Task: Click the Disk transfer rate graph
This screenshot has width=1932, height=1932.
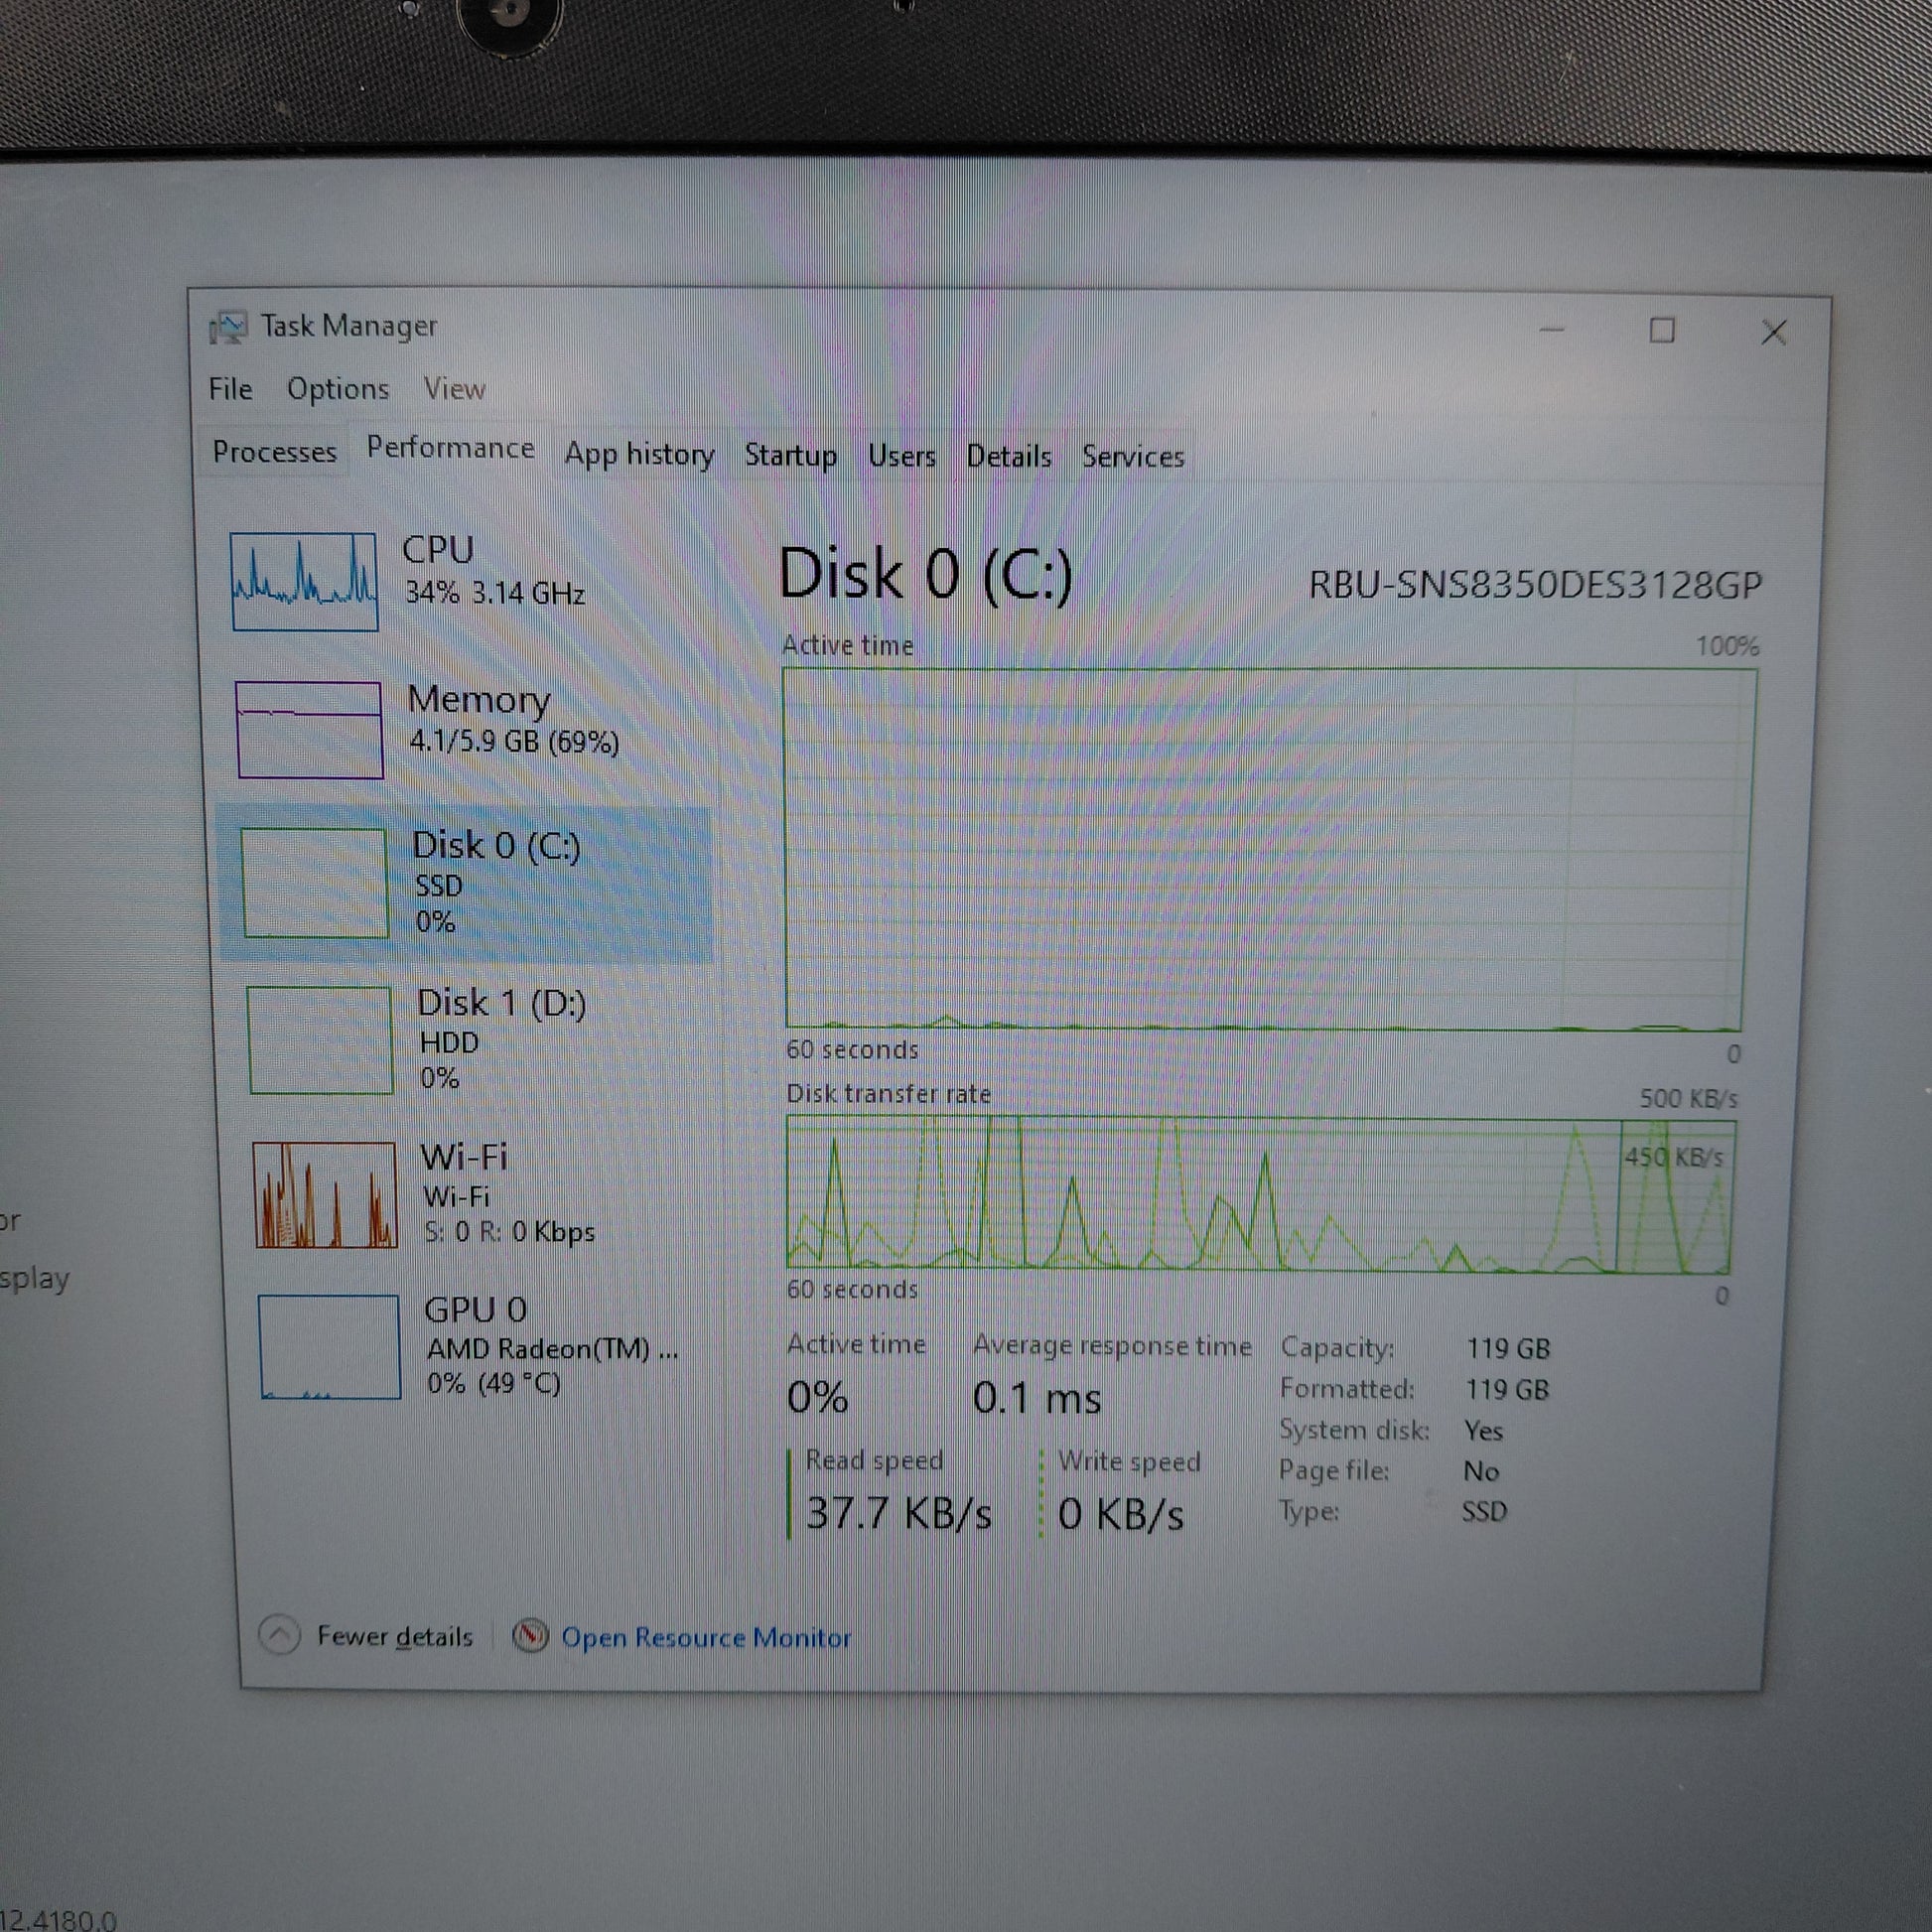Action: (x=1258, y=1195)
